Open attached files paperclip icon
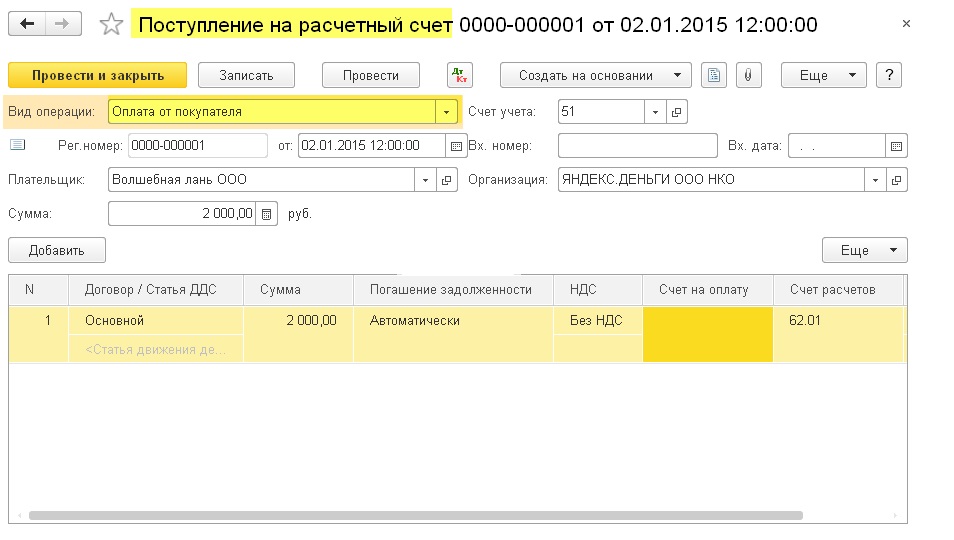This screenshot has width=954, height=540. coord(748,75)
